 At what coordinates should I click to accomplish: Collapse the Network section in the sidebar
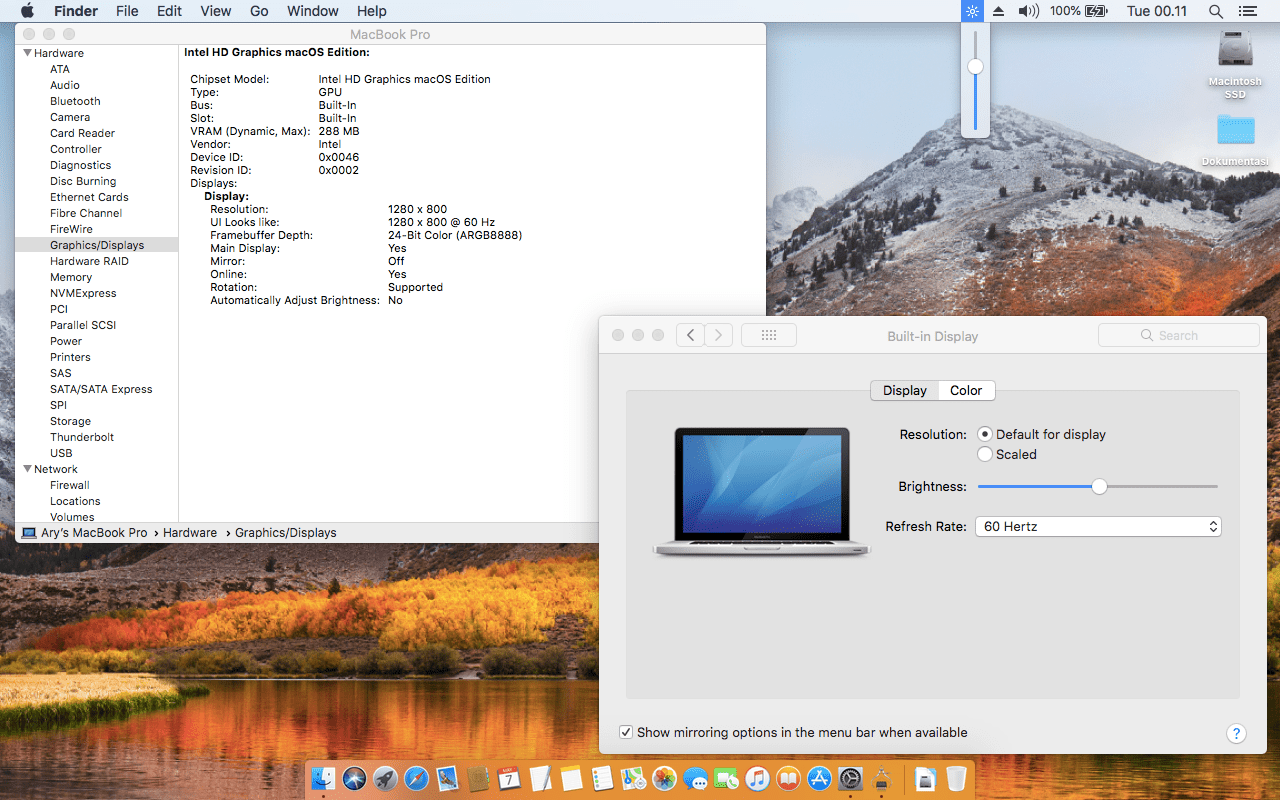click(x=27, y=469)
